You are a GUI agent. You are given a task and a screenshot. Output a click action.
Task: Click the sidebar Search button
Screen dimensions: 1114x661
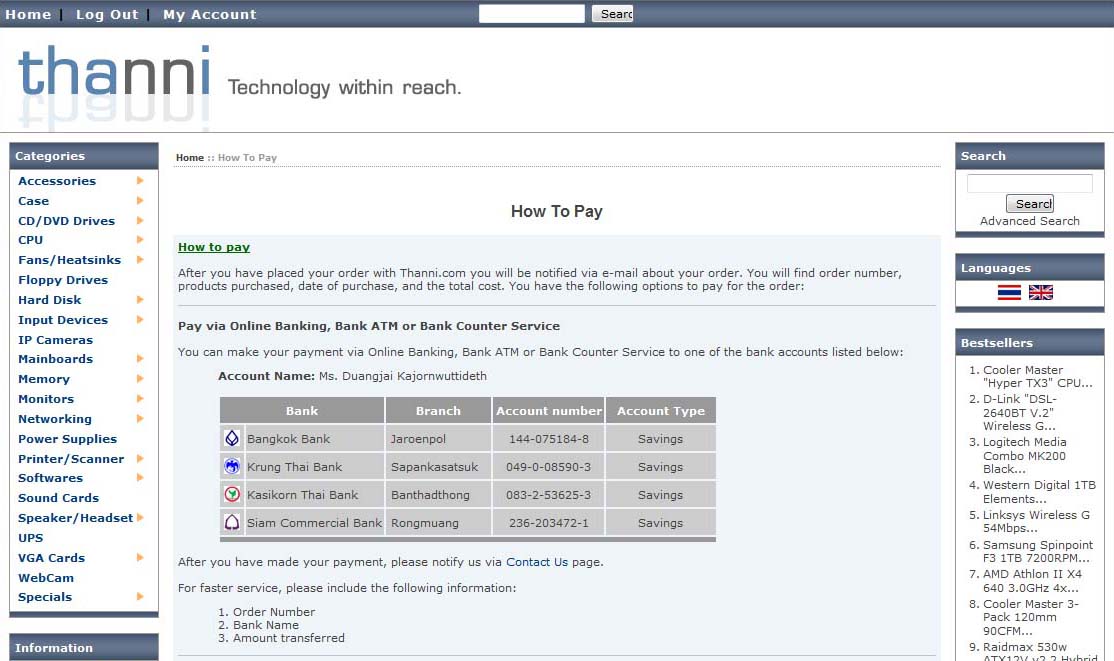(1029, 203)
